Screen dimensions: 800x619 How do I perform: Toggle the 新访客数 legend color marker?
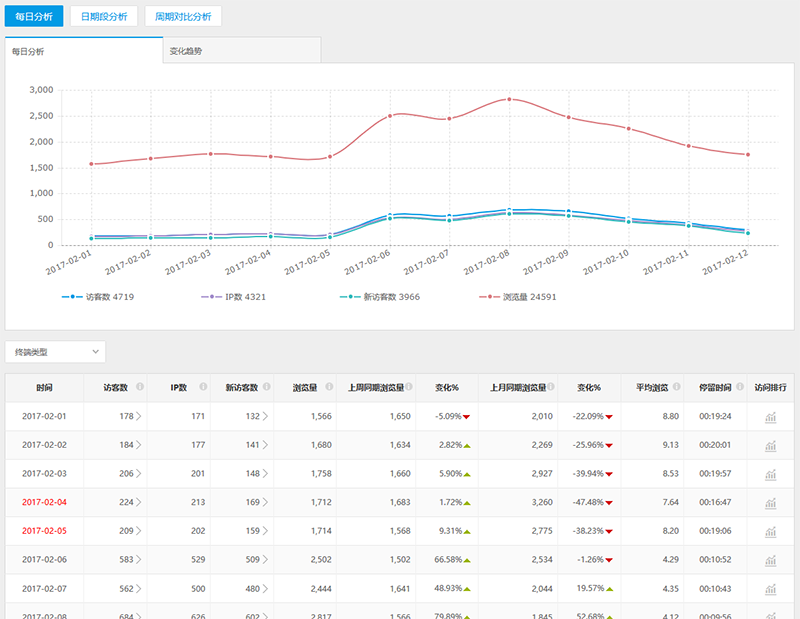(349, 297)
